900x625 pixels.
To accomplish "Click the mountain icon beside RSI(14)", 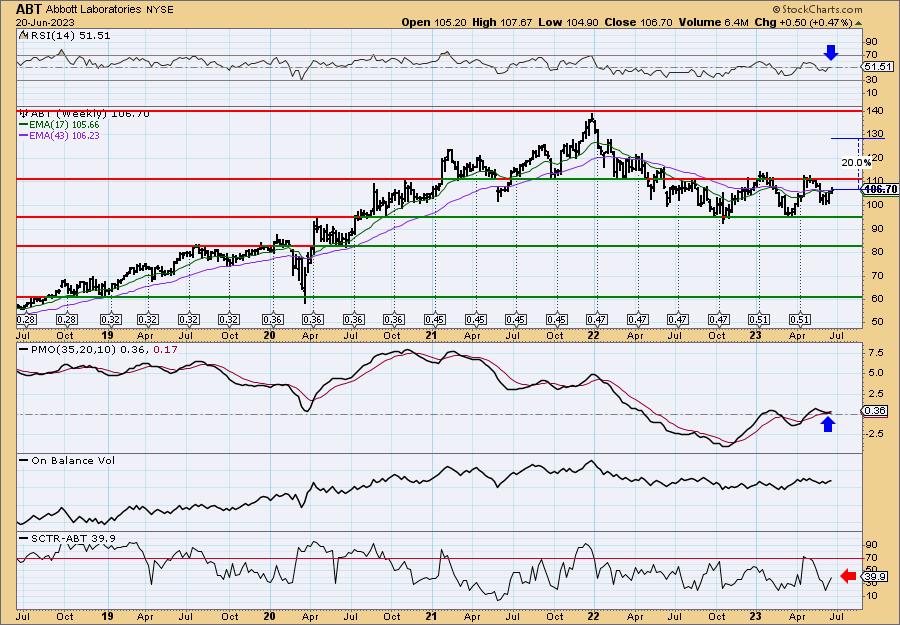I will [x=23, y=35].
